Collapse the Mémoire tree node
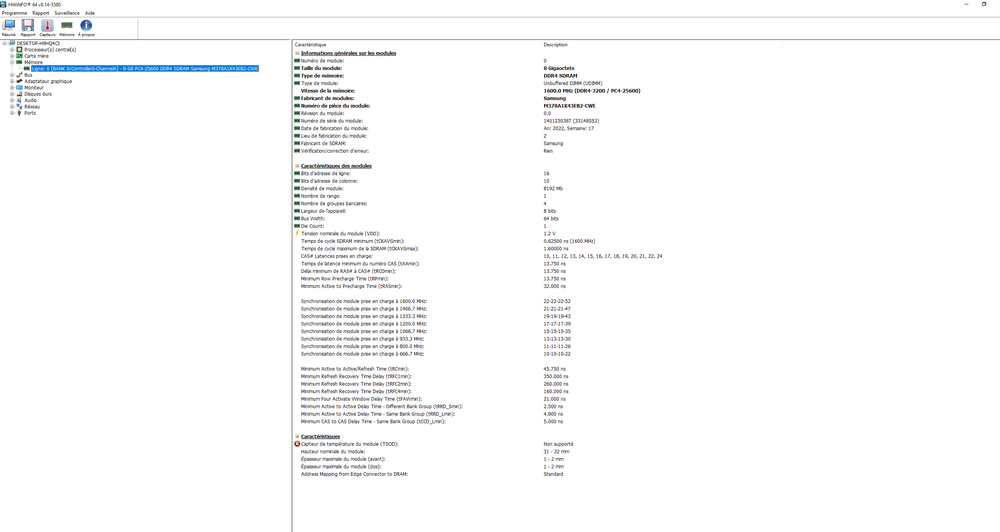Image resolution: width=1000 pixels, height=532 pixels. [12, 62]
